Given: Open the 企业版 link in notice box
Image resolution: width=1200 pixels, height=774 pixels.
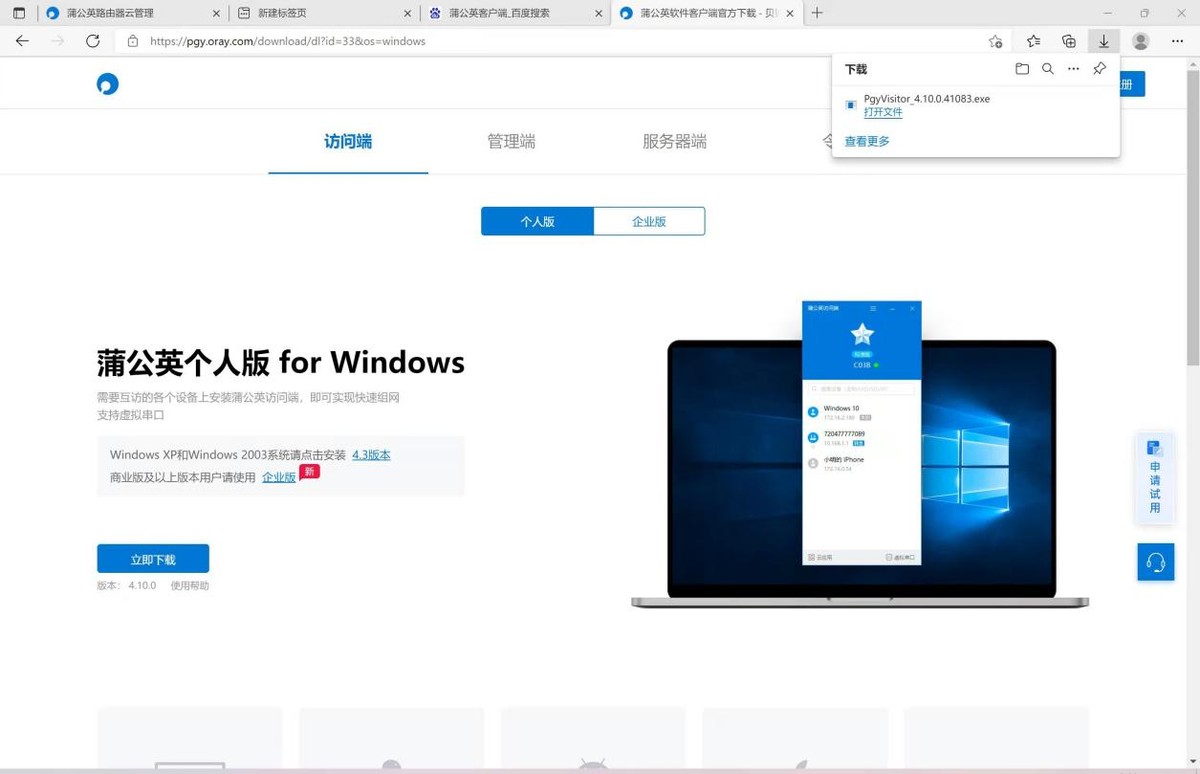Looking at the screenshot, I should pyautogui.click(x=279, y=477).
